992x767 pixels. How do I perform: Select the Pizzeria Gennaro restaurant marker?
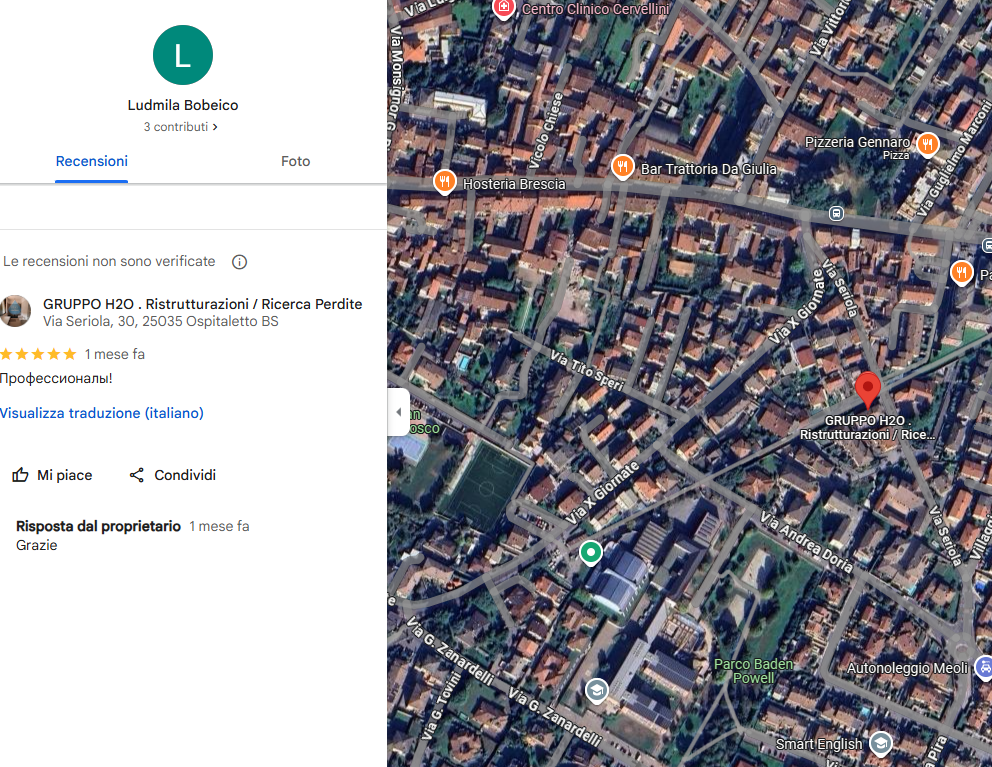point(927,144)
